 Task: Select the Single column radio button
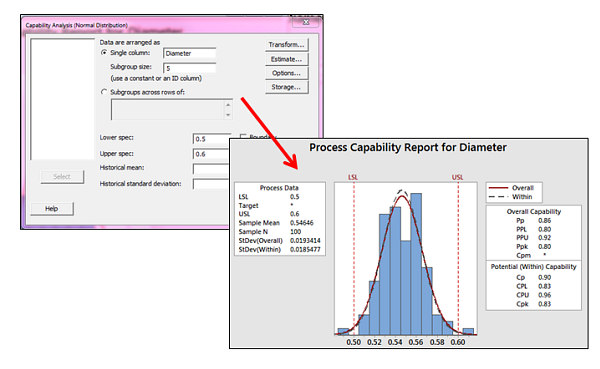[x=104, y=53]
